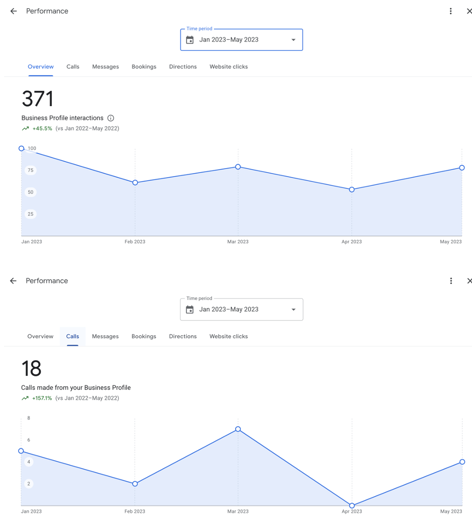The height and width of the screenshot is (520, 472).
Task: Click May 2023 data point on calls chart
Action: click(x=462, y=462)
